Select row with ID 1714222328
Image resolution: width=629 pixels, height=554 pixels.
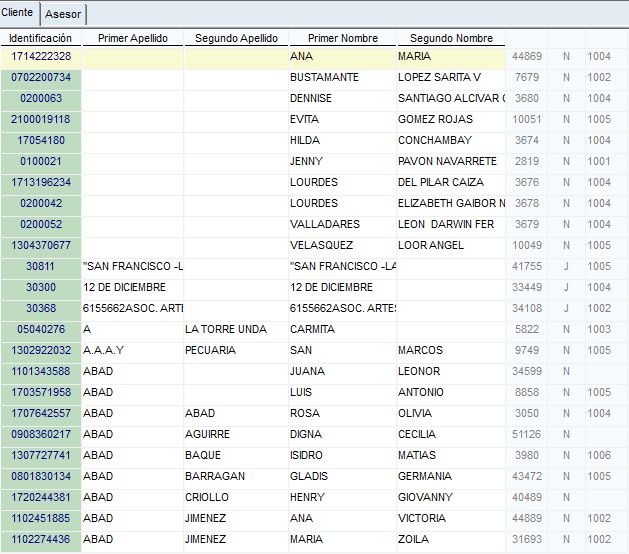(41, 57)
